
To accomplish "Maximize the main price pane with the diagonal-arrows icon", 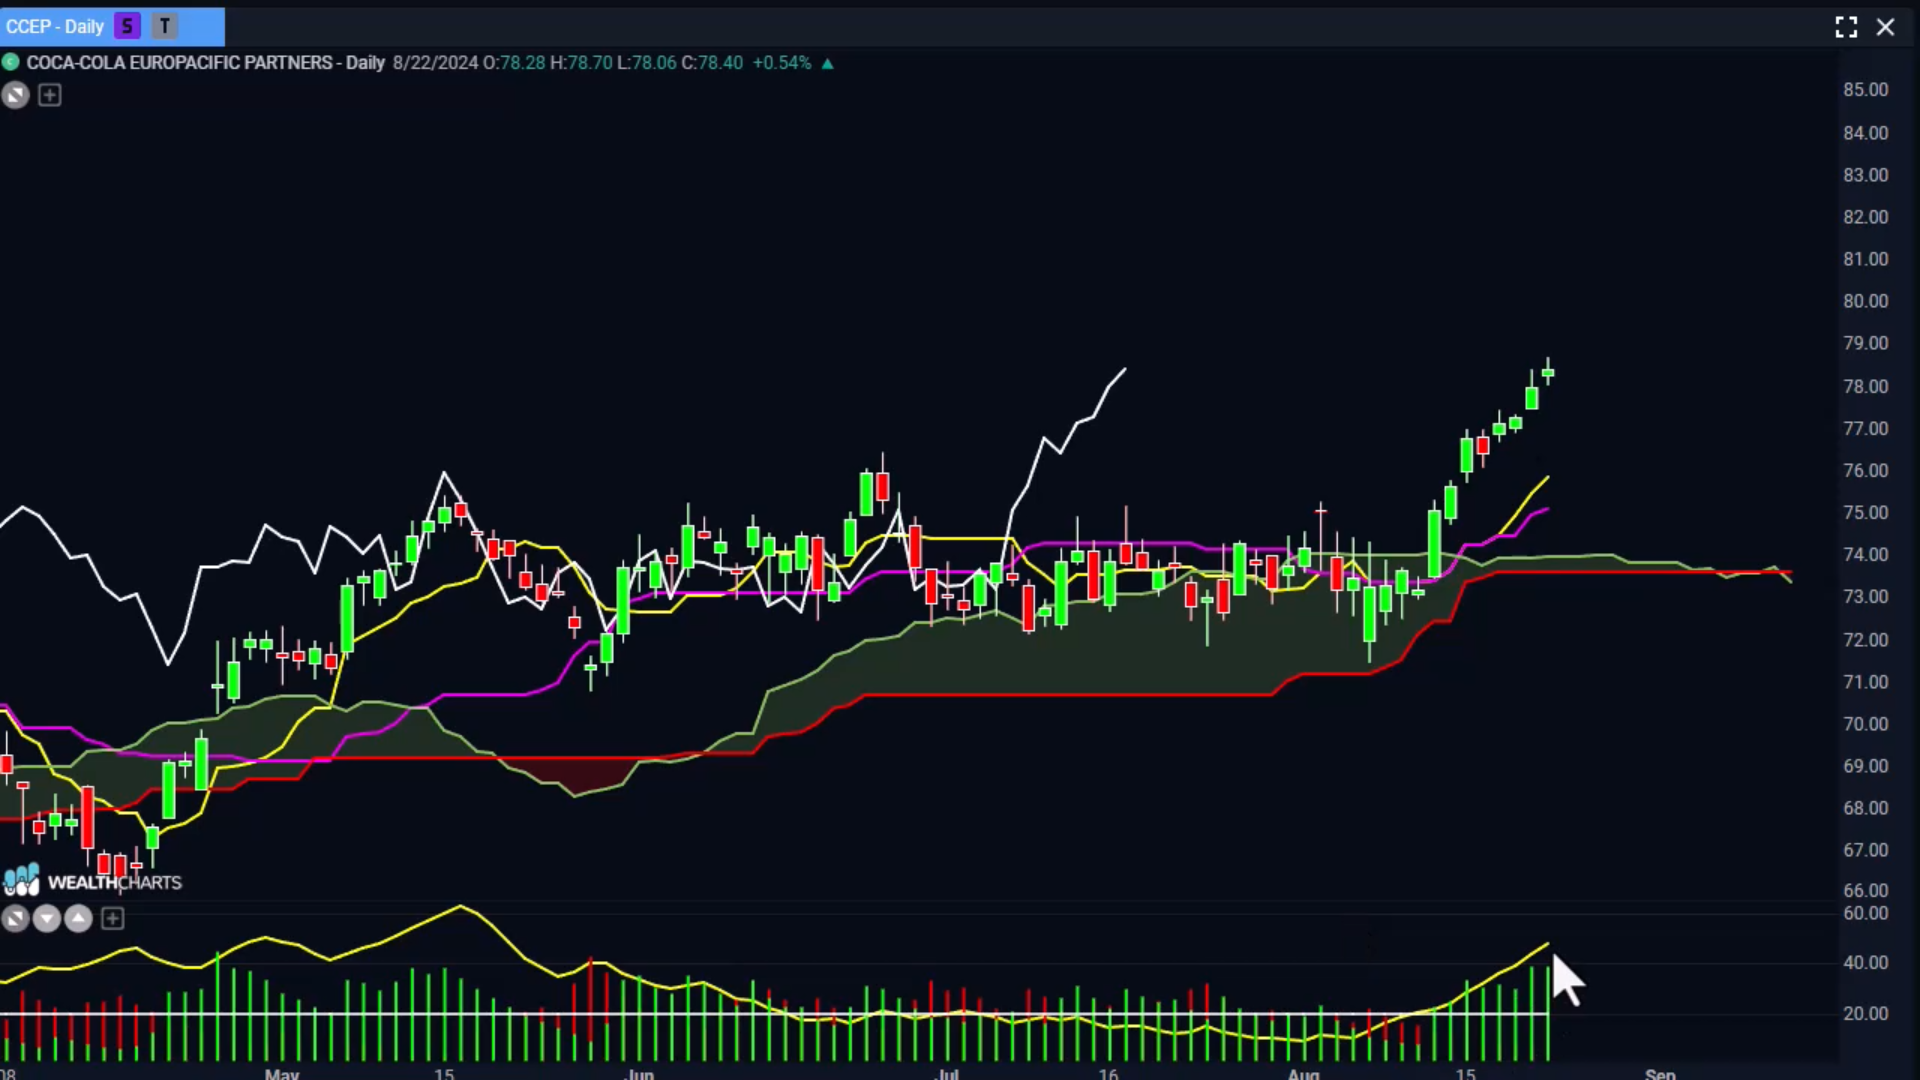I will pyautogui.click(x=15, y=95).
